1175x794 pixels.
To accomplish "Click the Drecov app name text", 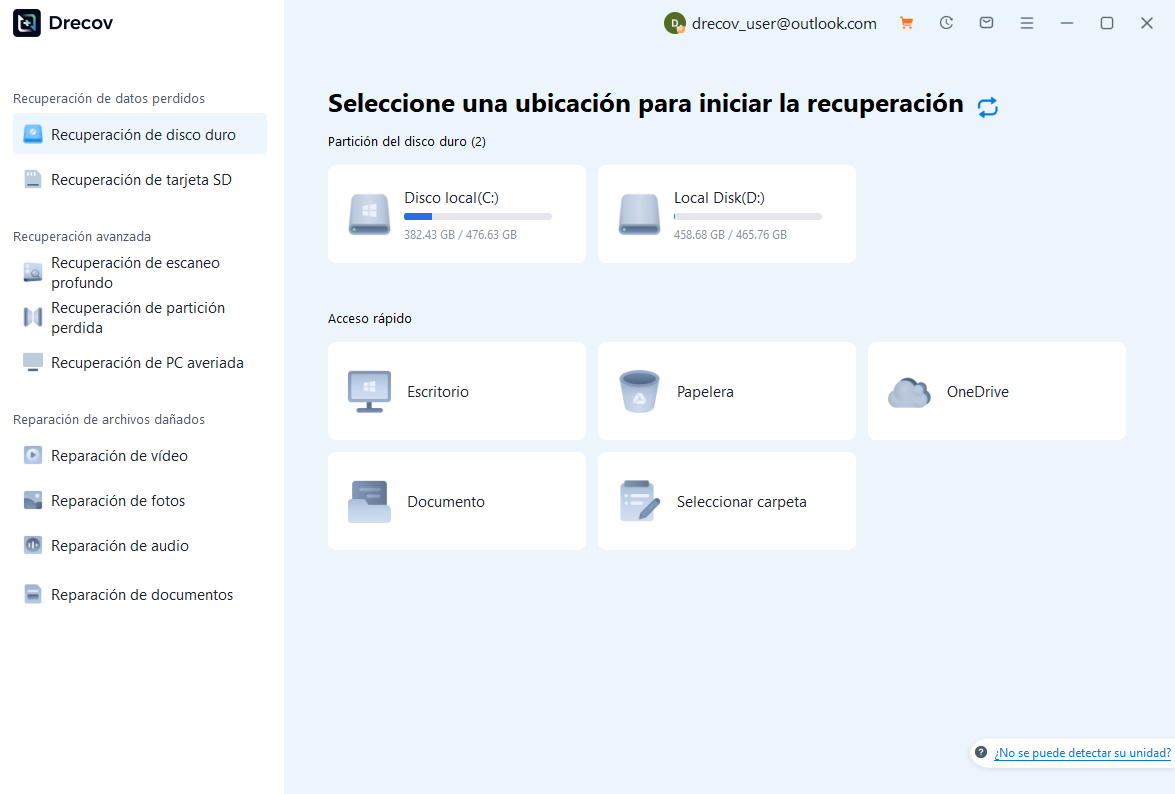I will (x=80, y=23).
